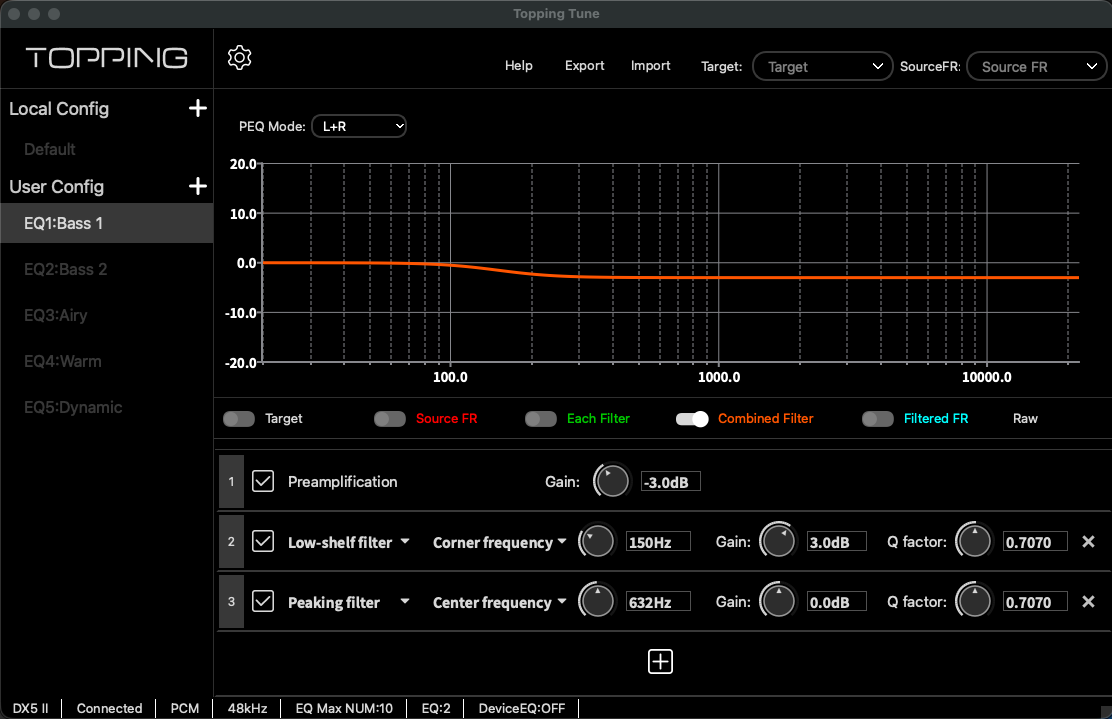Open the Help menu

518,65
